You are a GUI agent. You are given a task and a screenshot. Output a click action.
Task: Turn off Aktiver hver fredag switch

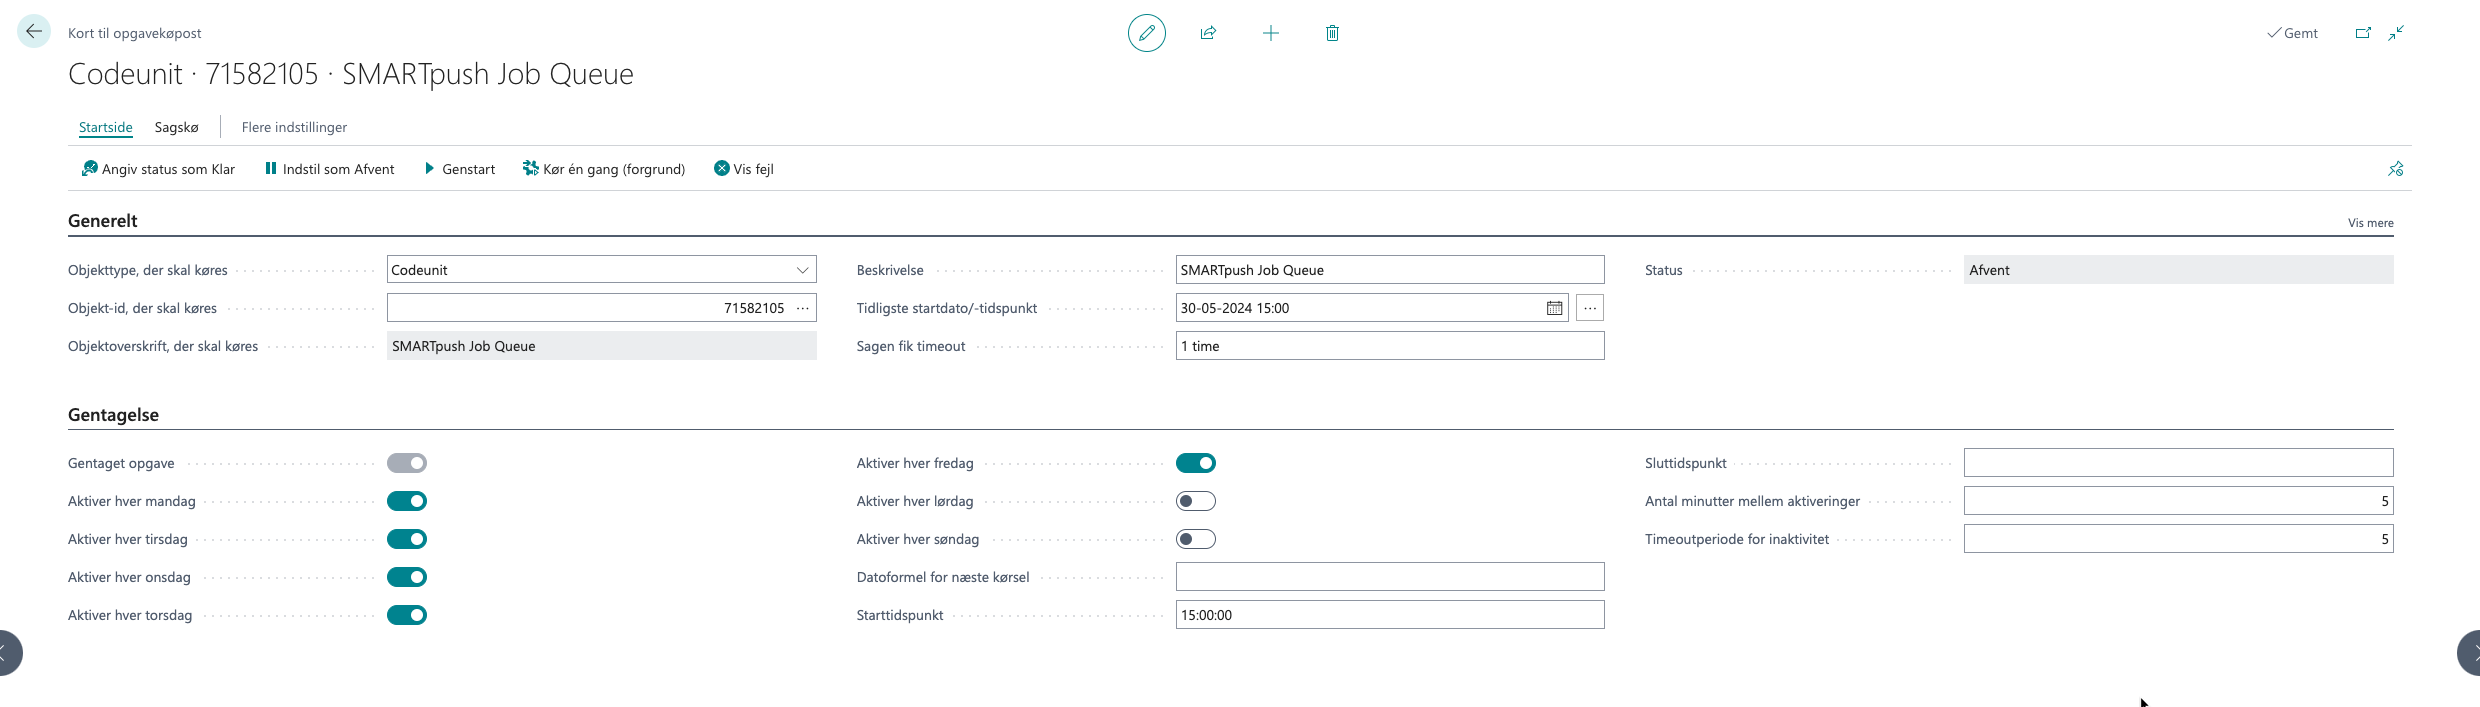tap(1195, 463)
